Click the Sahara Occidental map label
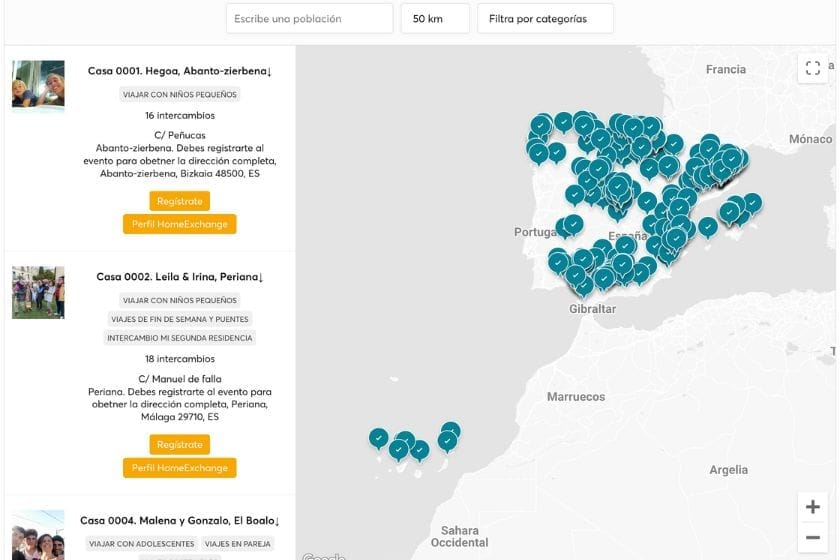The image size is (840, 560). click(x=460, y=536)
